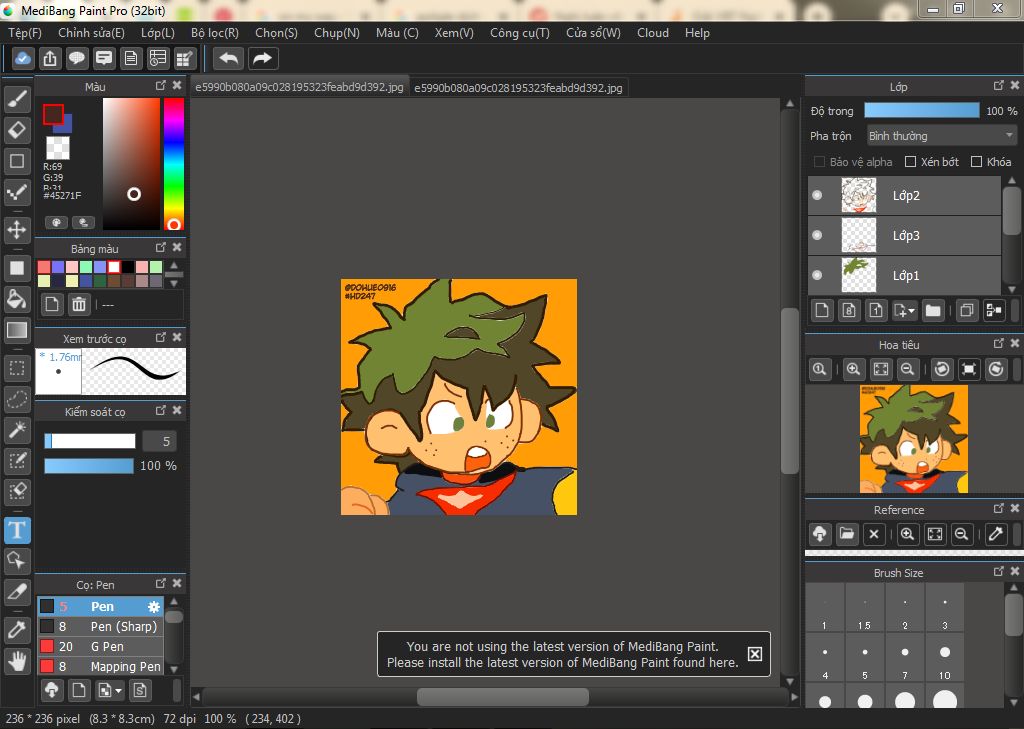This screenshot has width=1024, height=729.
Task: Enable the Xén bớt checkbox
Action: [x=910, y=161]
